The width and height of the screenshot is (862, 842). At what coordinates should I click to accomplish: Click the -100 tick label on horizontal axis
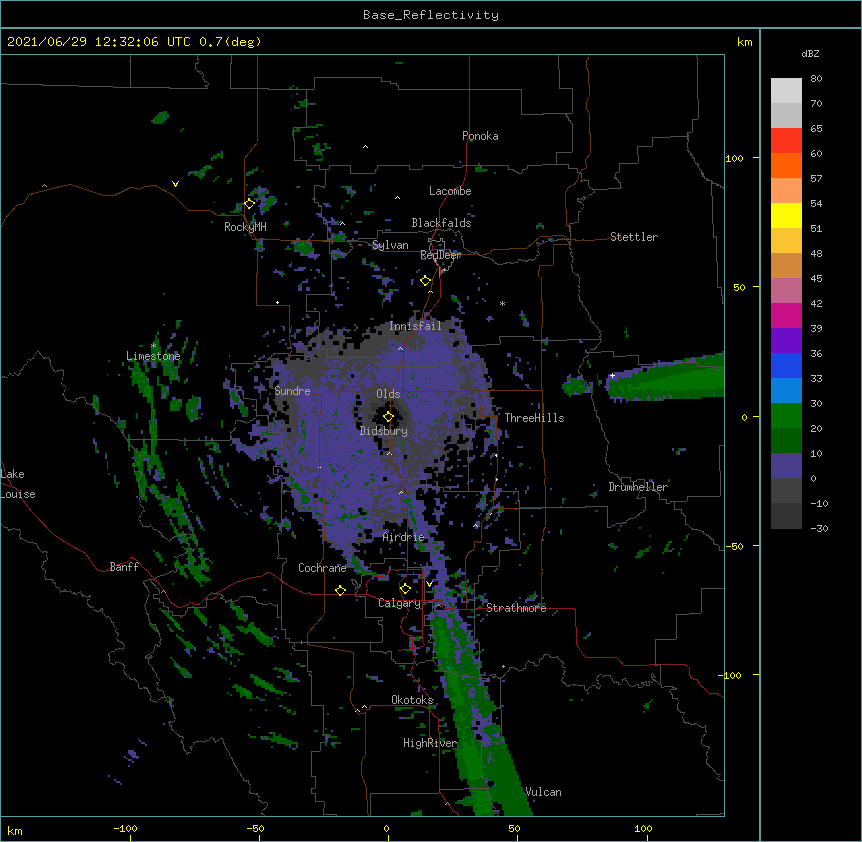point(125,828)
